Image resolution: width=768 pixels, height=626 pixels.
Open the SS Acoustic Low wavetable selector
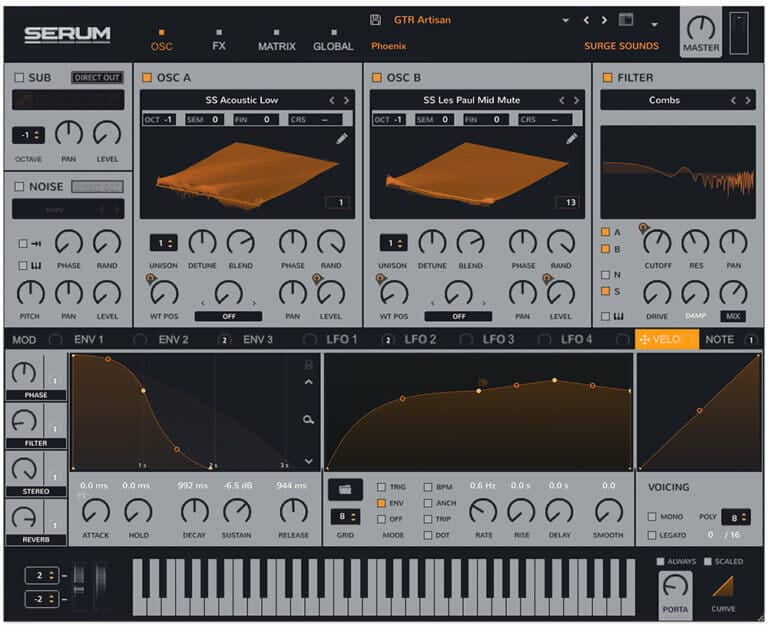pyautogui.click(x=241, y=100)
